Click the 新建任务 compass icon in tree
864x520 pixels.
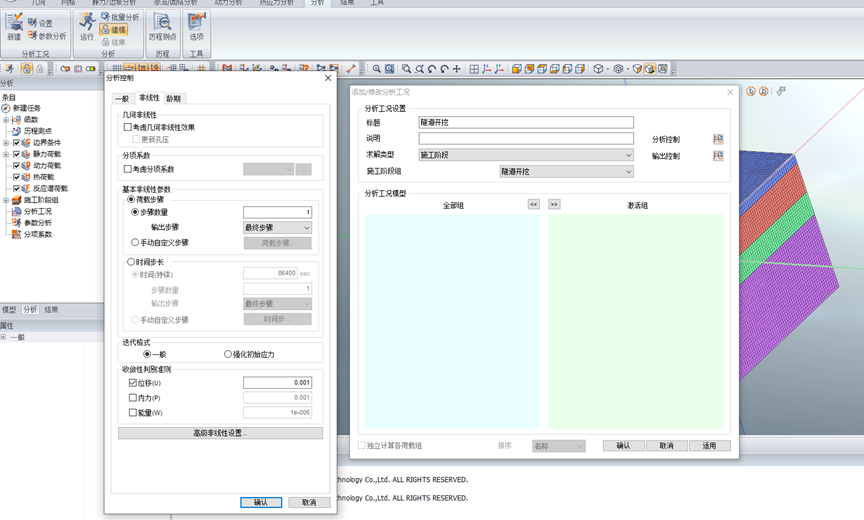click(x=6, y=108)
